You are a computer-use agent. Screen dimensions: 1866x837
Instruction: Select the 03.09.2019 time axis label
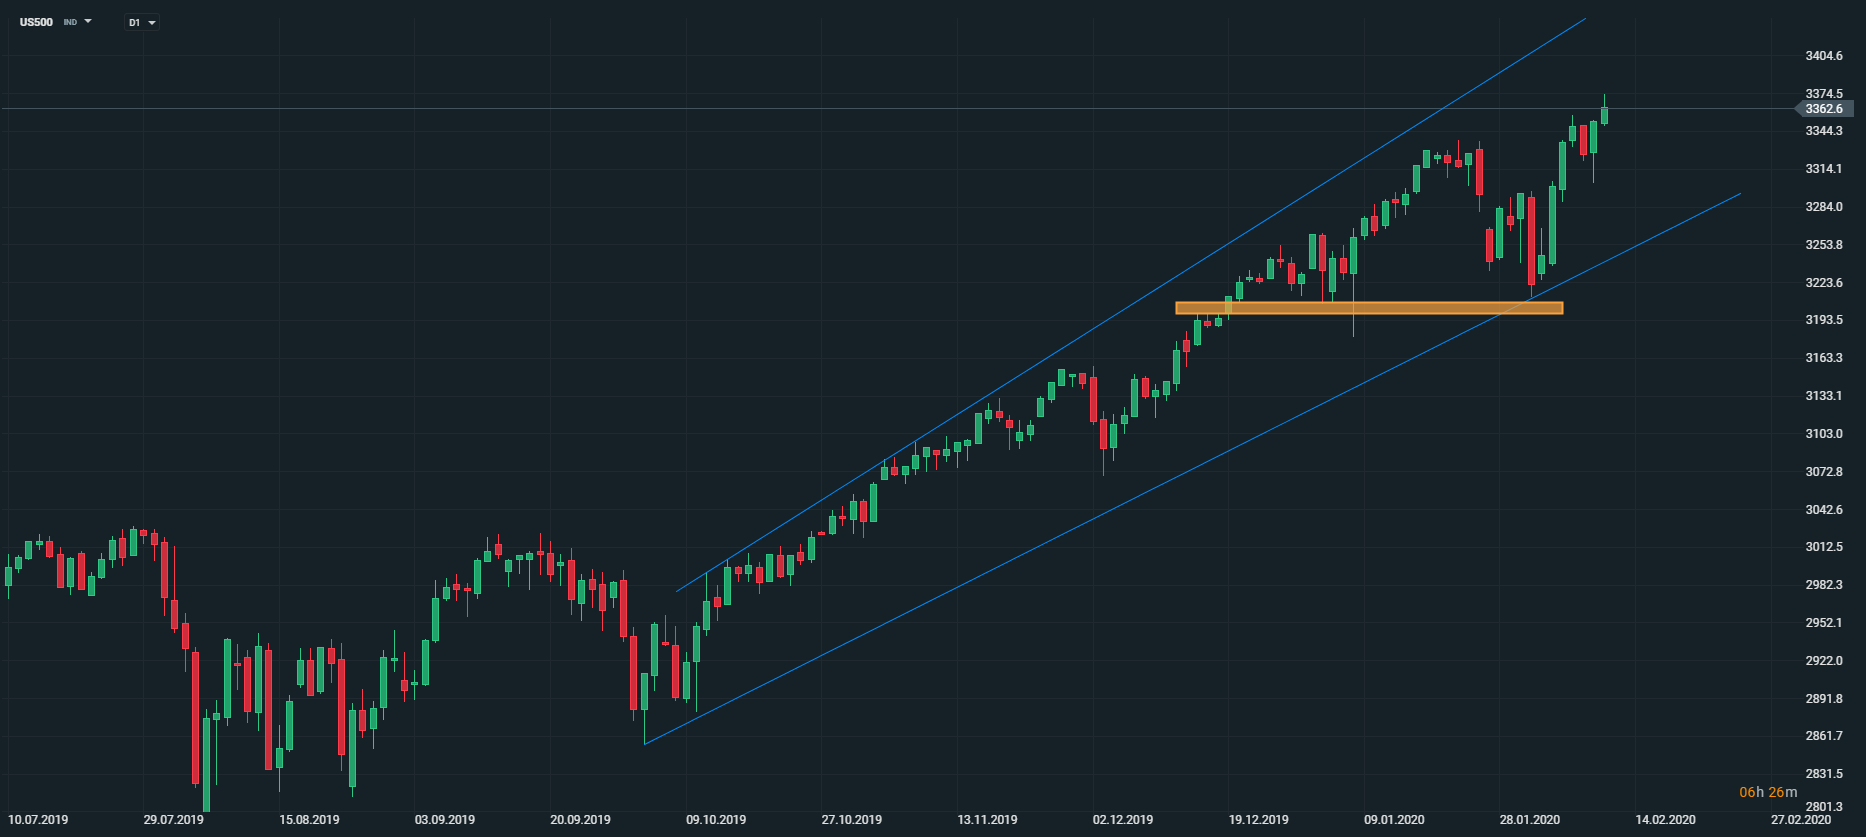click(445, 820)
